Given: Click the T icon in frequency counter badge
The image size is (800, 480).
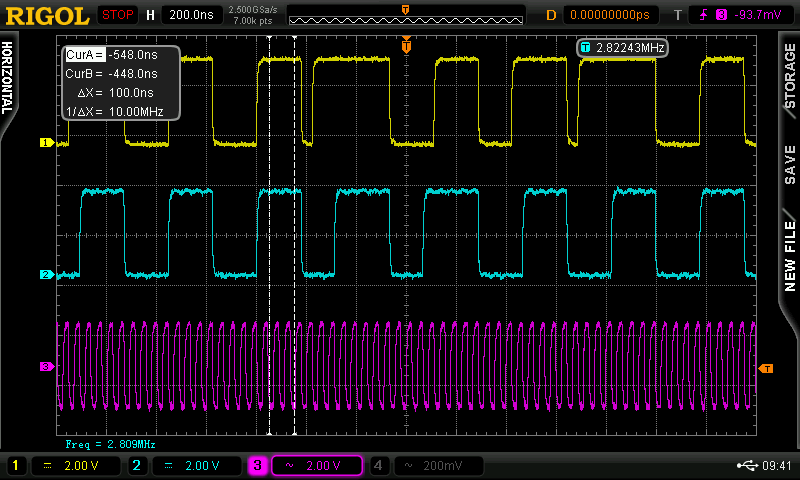Looking at the screenshot, I should click(x=586, y=47).
